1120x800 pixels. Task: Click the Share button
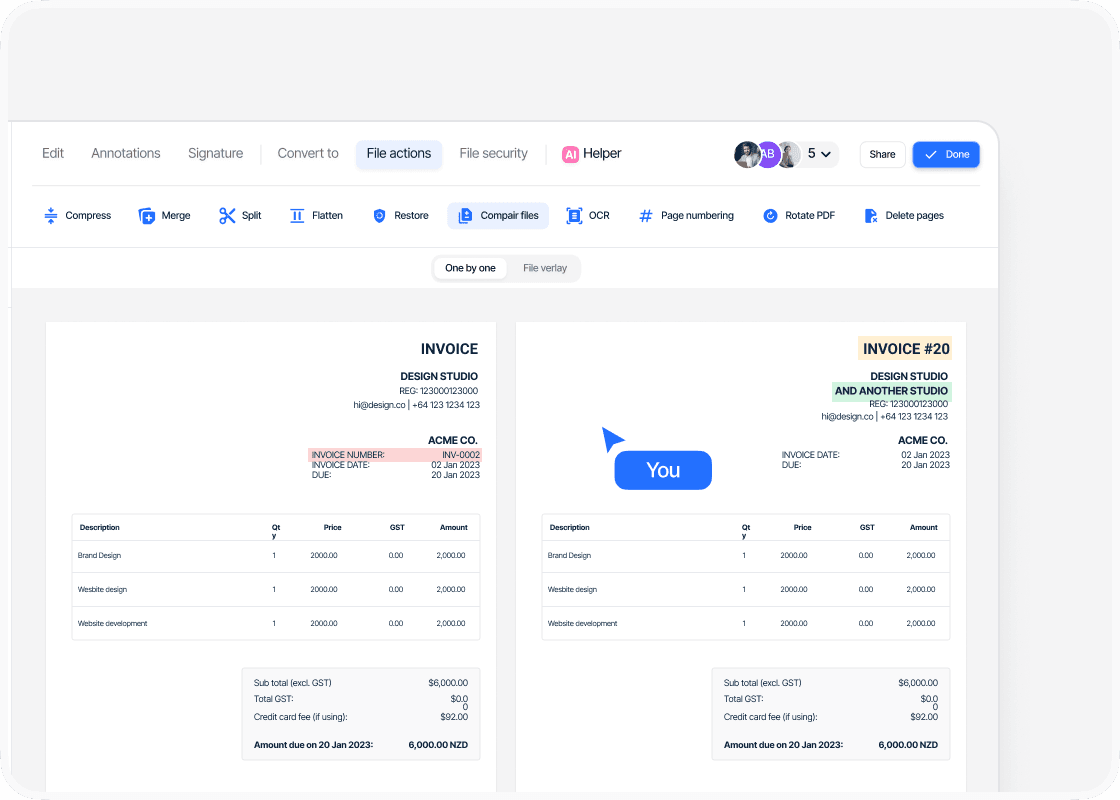pyautogui.click(x=882, y=155)
